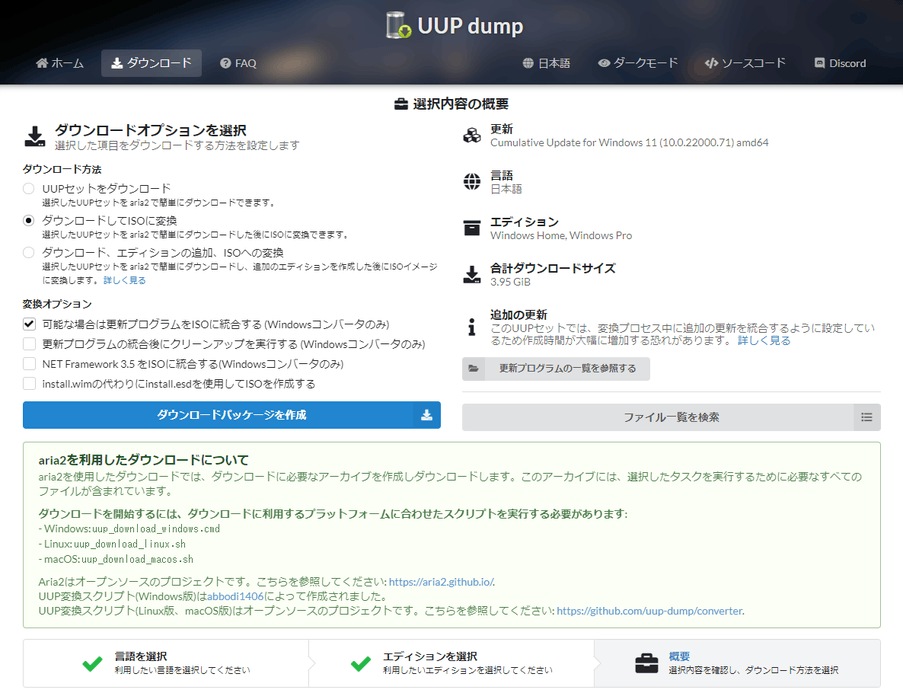Click ファイル一覧を検索 button

[671, 417]
